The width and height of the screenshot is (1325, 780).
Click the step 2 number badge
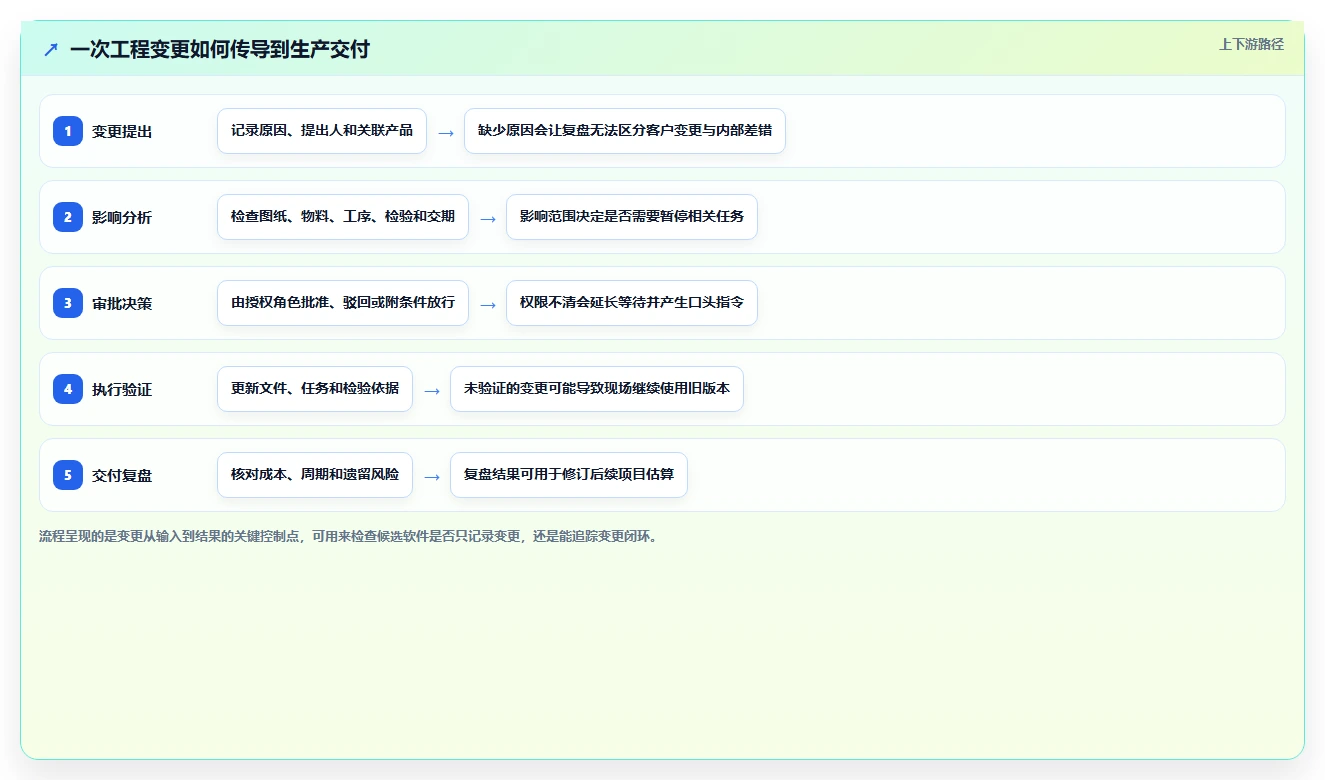coord(68,217)
